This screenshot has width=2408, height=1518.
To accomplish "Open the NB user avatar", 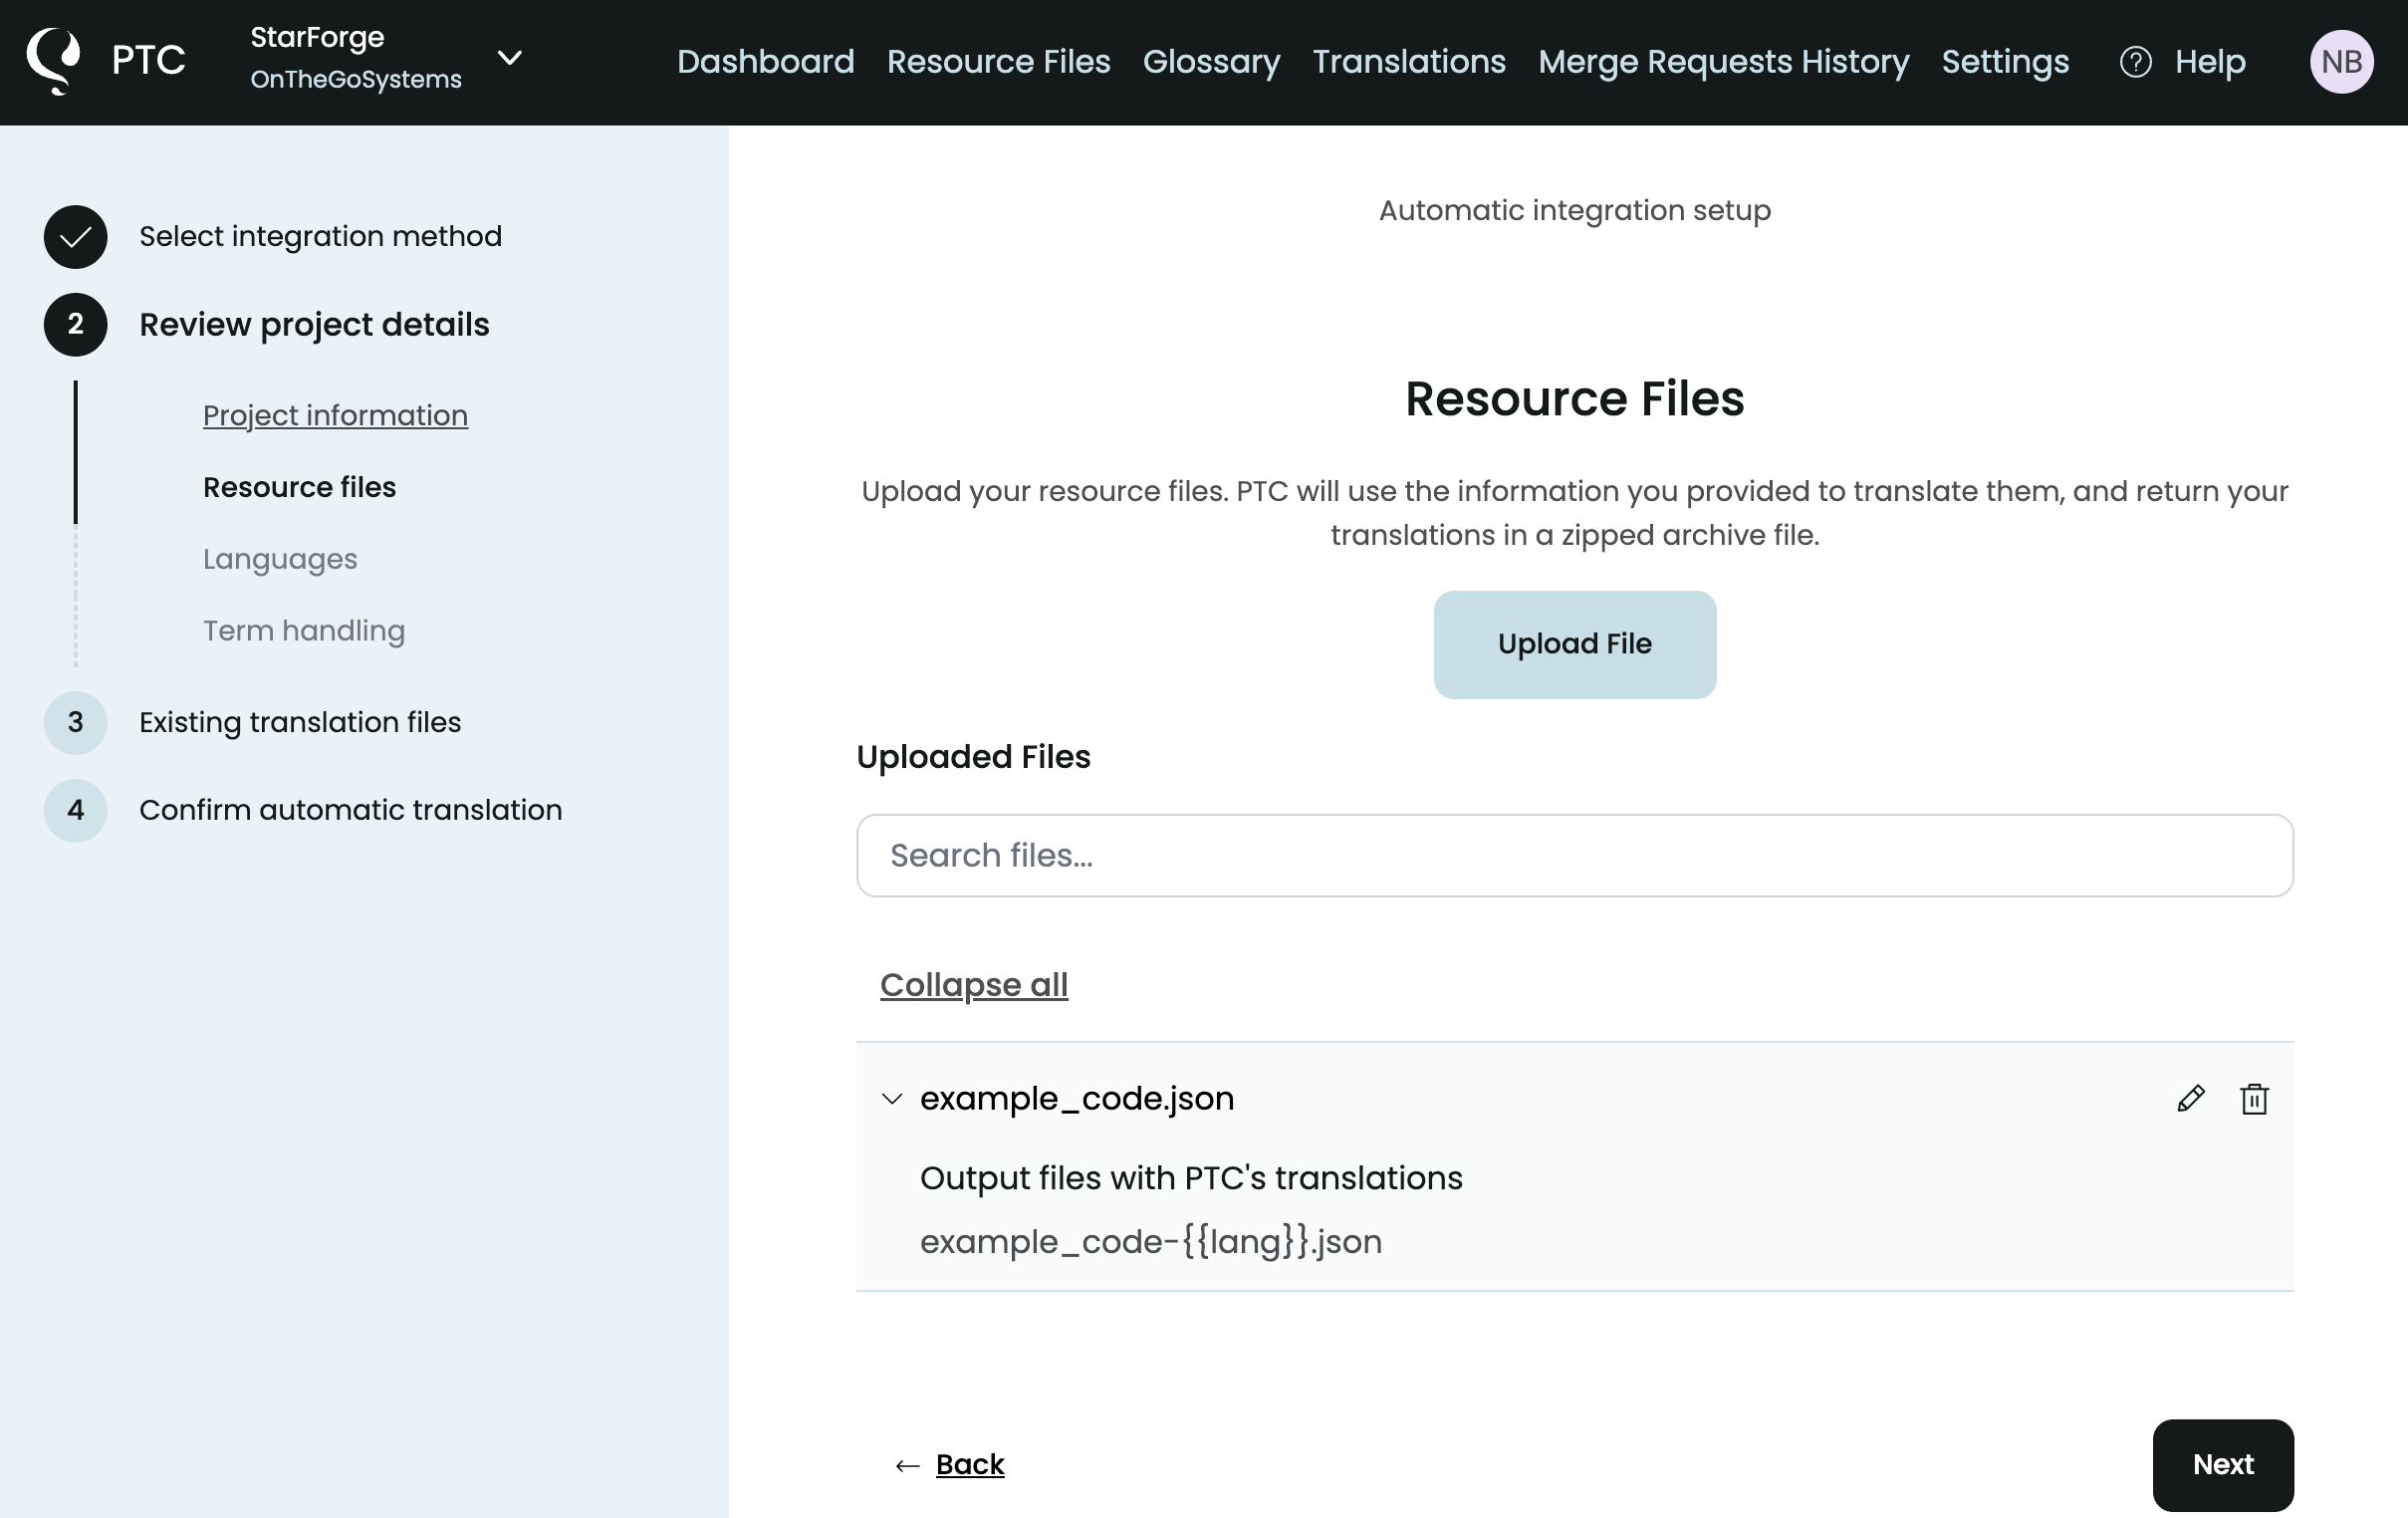I will (2340, 62).
